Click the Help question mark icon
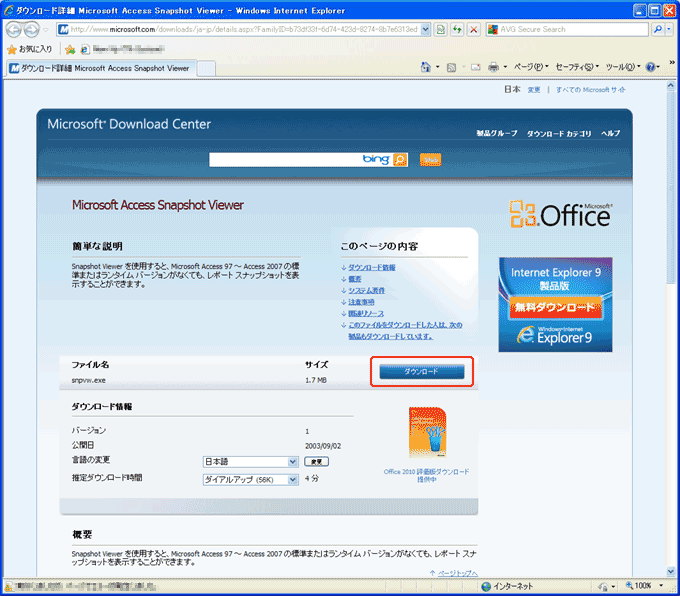The height and width of the screenshot is (596, 680). 650,67
